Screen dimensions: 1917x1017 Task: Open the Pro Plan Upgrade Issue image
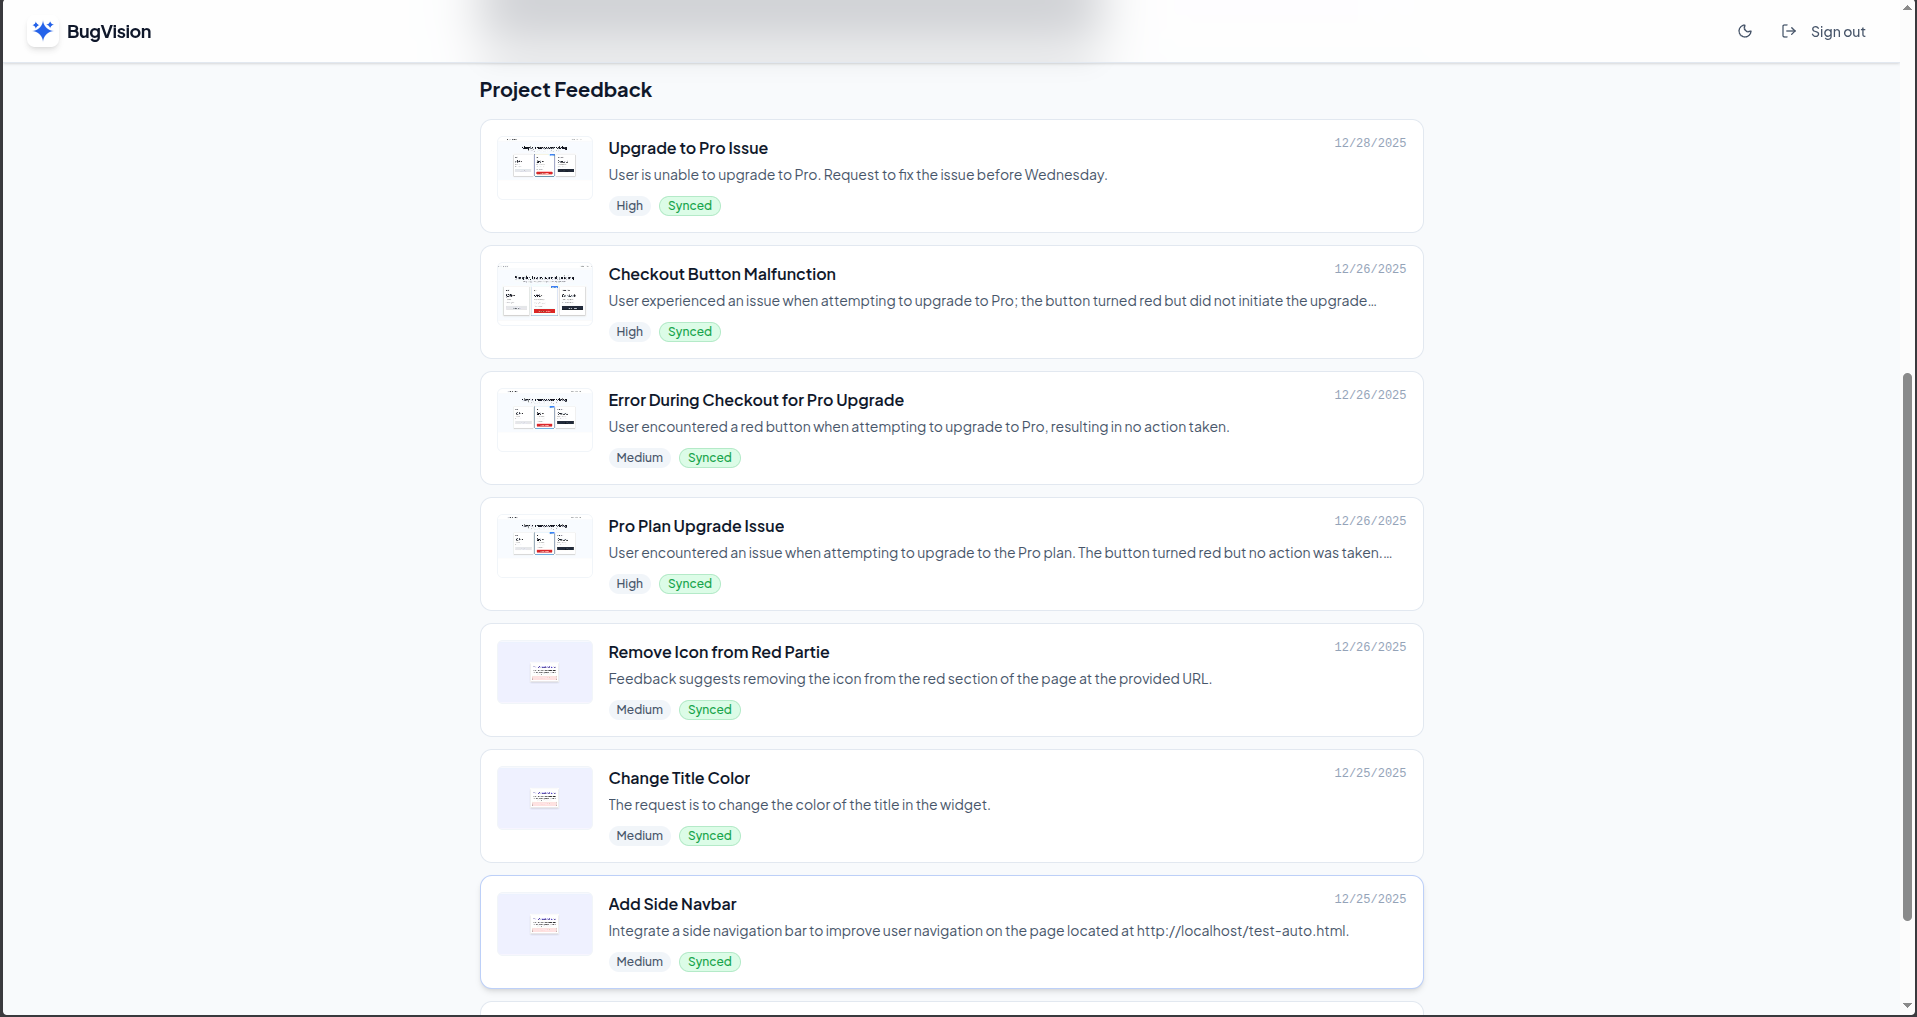pos(544,545)
